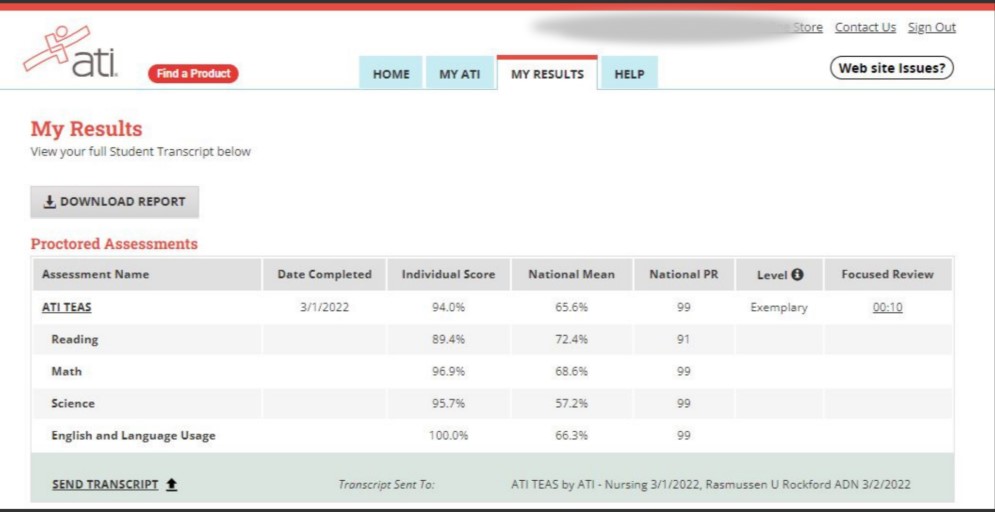Click the 65.6% national mean value
Viewport: 995px width, 512px height.
click(x=571, y=308)
